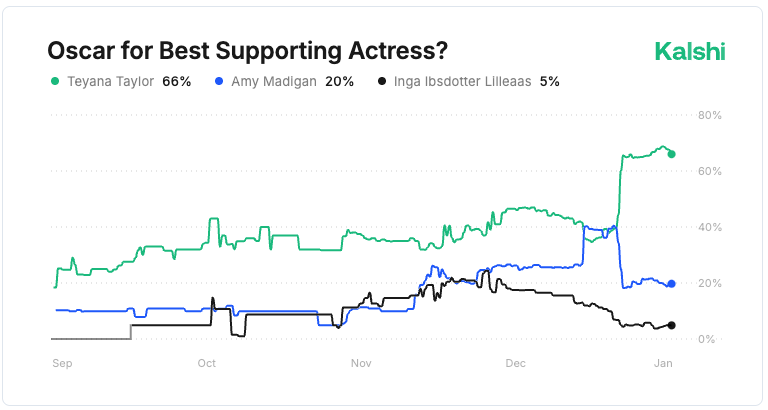The width and height of the screenshot is (768, 410).
Task: Click the Dec label on the time axis
Action: [515, 363]
